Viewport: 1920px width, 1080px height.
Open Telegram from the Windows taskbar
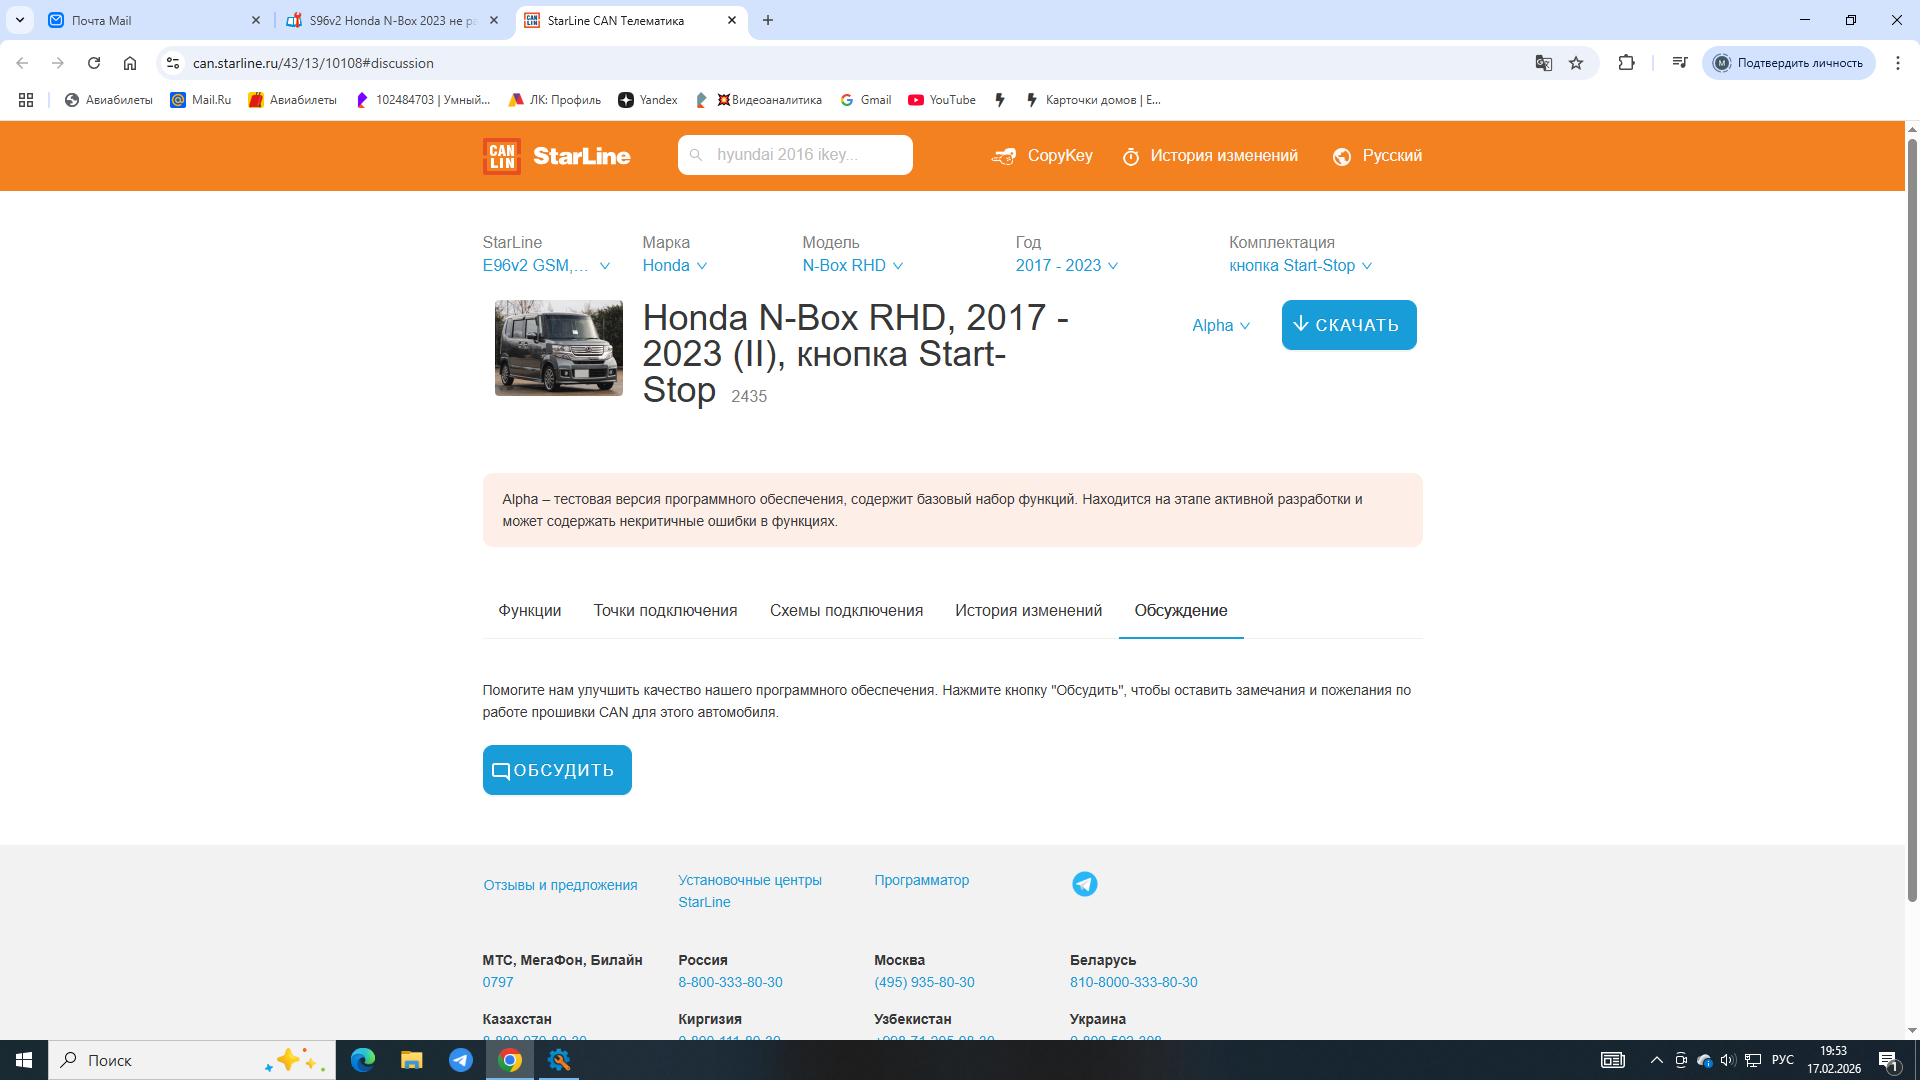click(x=461, y=1060)
